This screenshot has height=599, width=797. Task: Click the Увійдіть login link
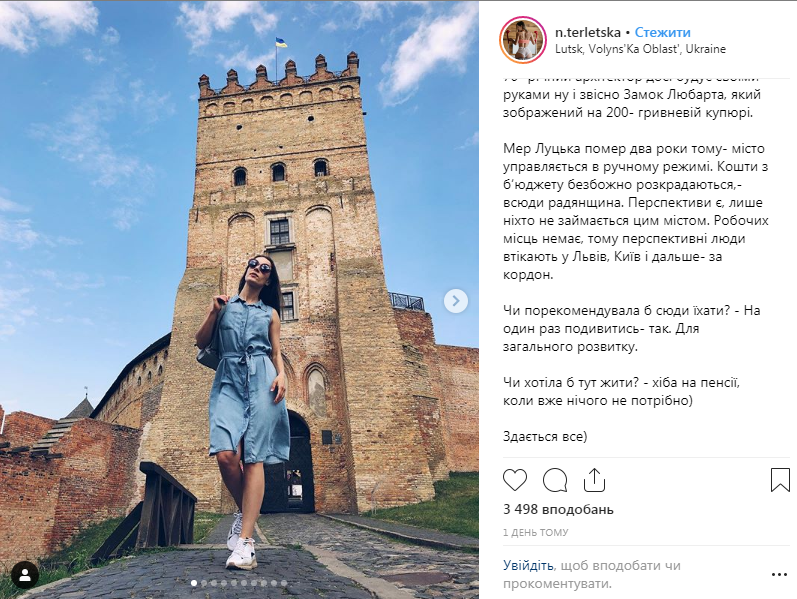[x=528, y=565]
